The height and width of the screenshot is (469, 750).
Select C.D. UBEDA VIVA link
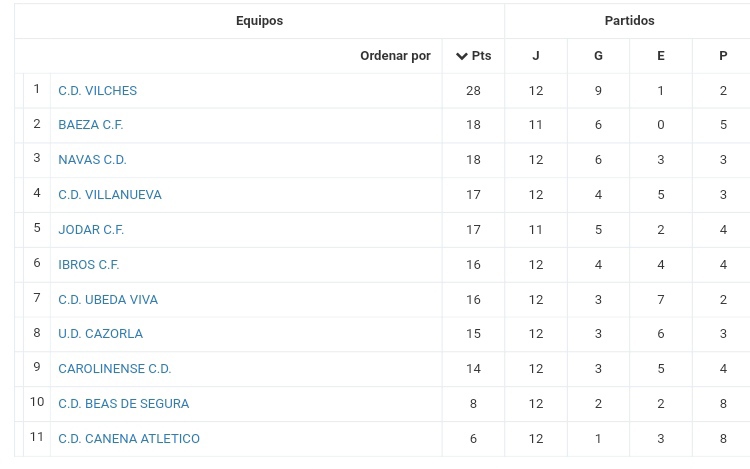pyautogui.click(x=108, y=300)
